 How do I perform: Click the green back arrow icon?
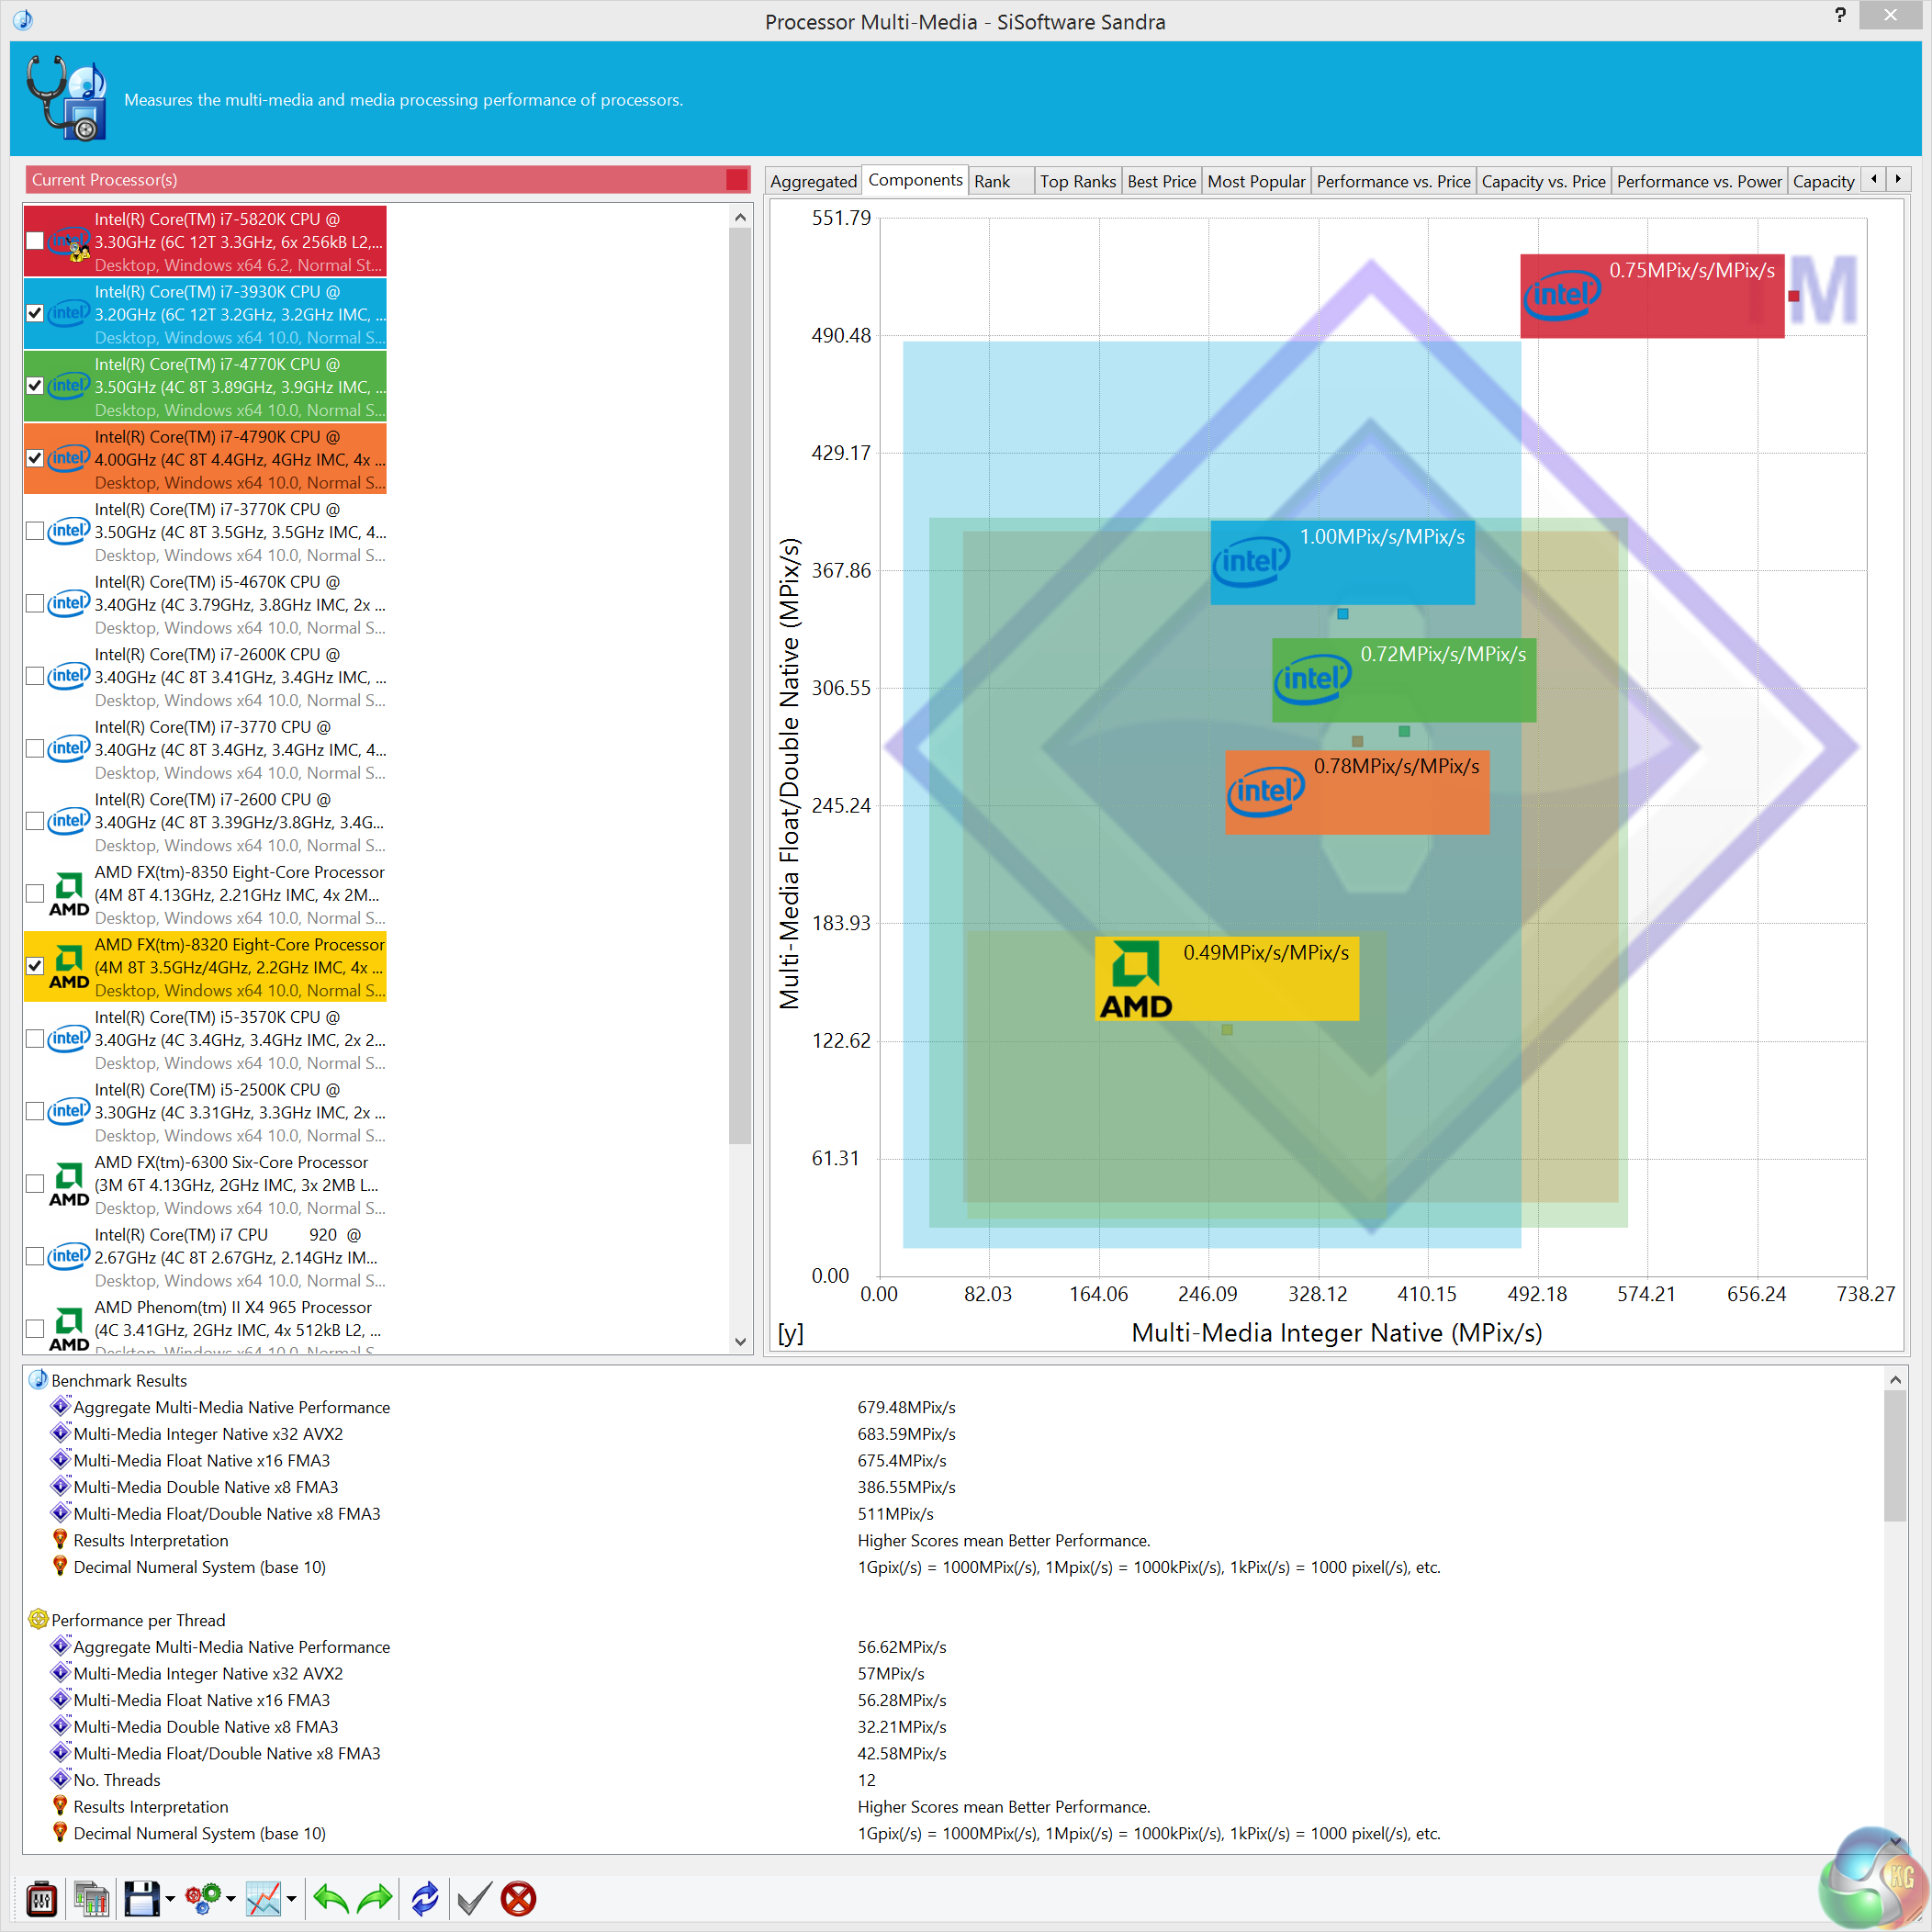coord(331,1897)
